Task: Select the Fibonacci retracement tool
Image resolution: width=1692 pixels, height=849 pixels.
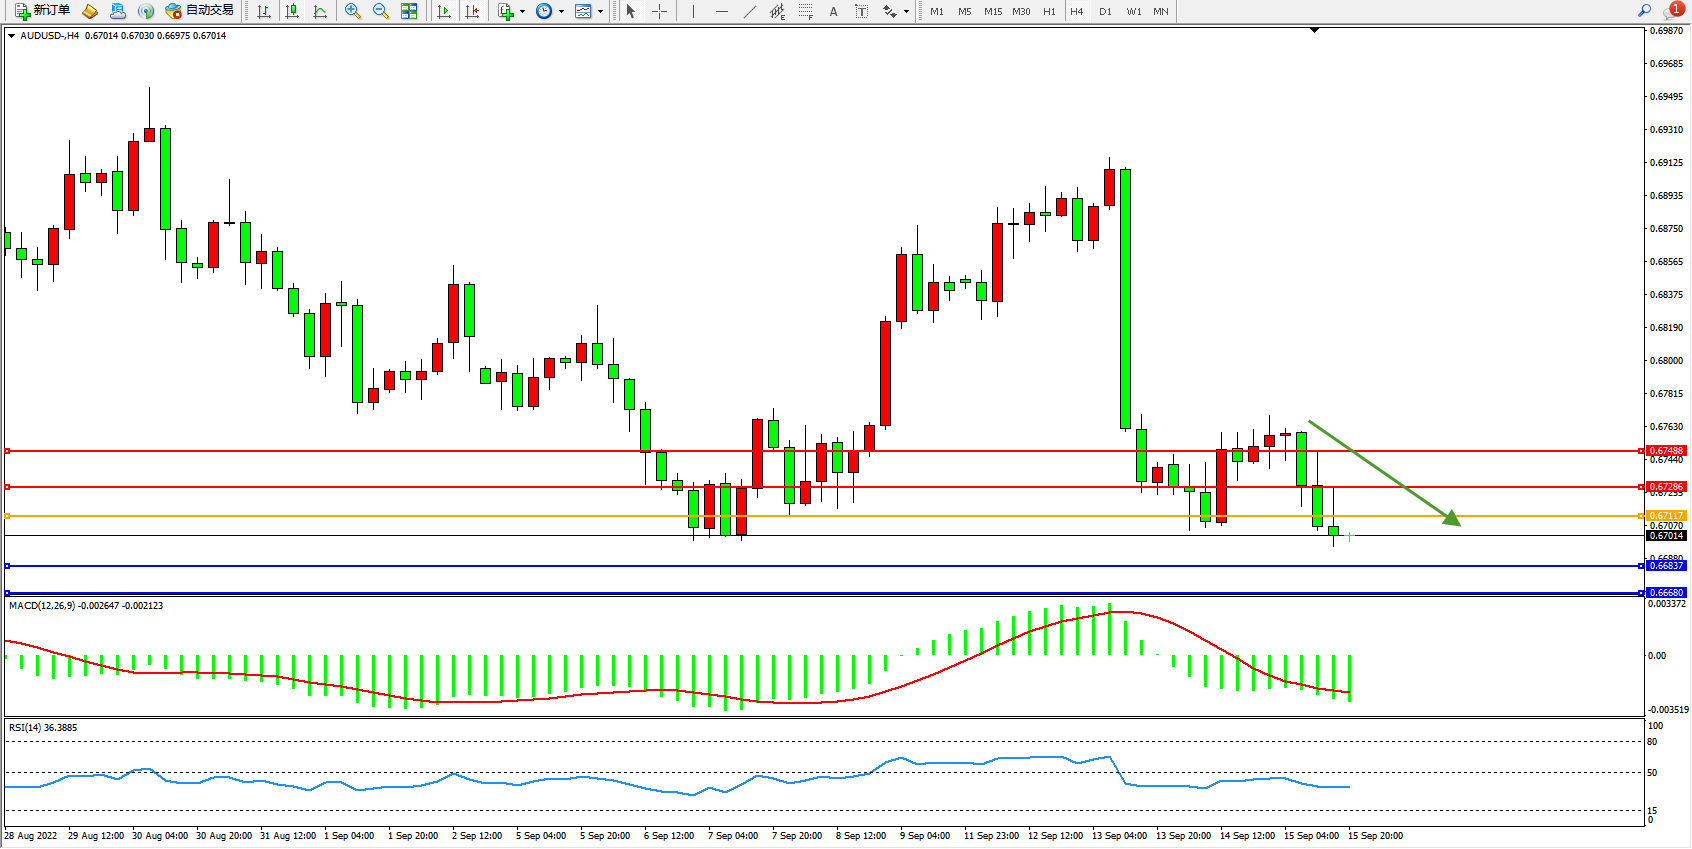Action: click(x=805, y=11)
